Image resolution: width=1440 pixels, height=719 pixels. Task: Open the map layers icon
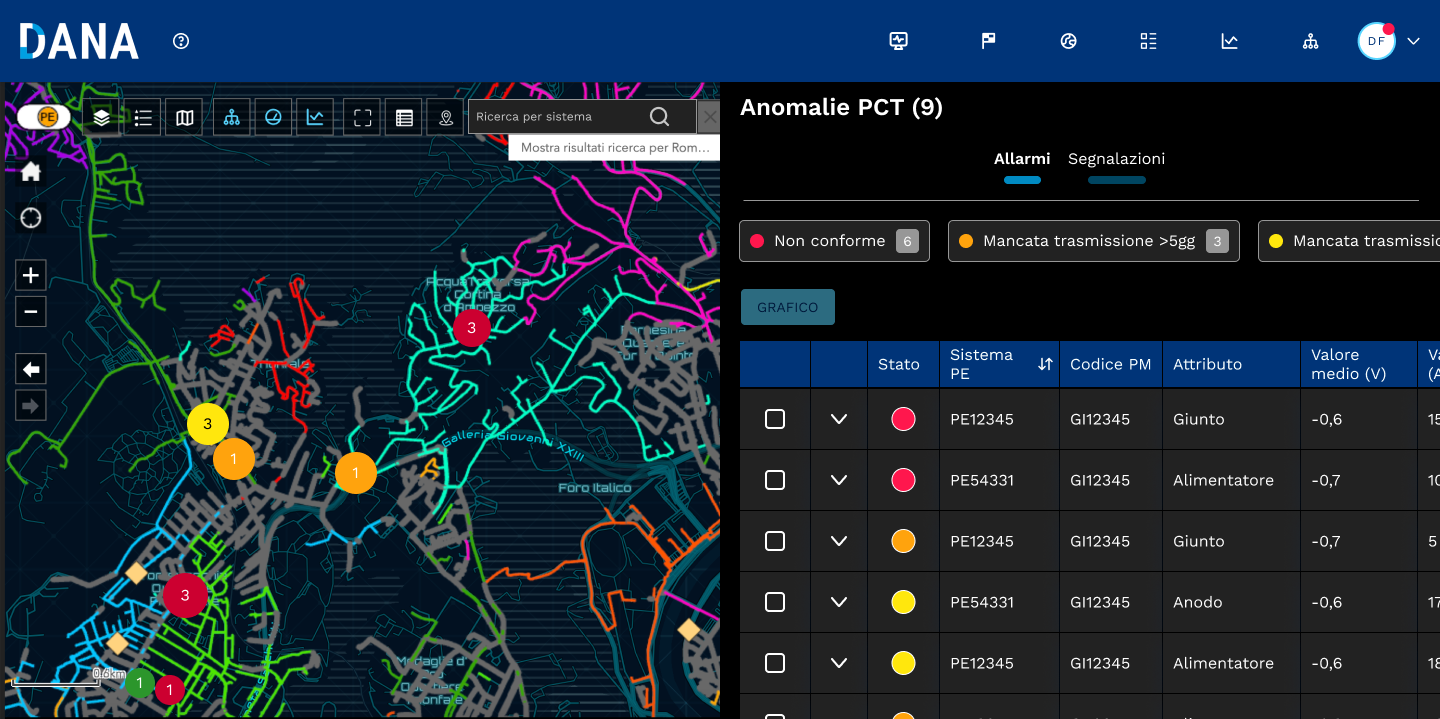[101, 117]
